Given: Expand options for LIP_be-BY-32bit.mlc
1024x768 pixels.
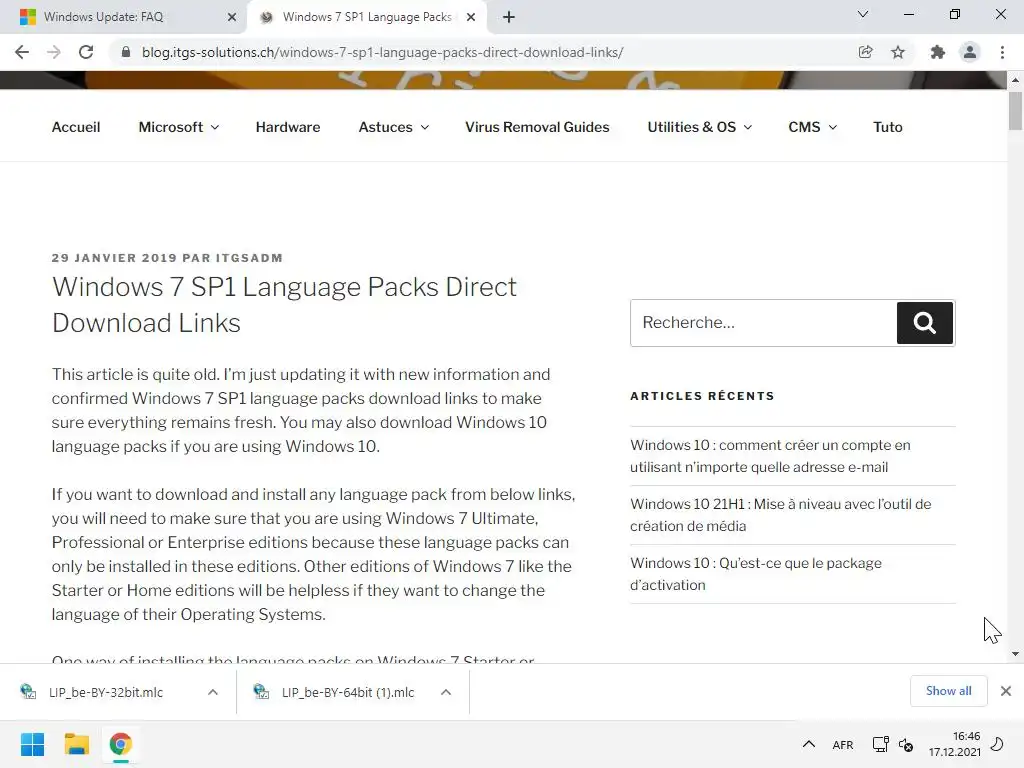Looking at the screenshot, I should click(213, 692).
